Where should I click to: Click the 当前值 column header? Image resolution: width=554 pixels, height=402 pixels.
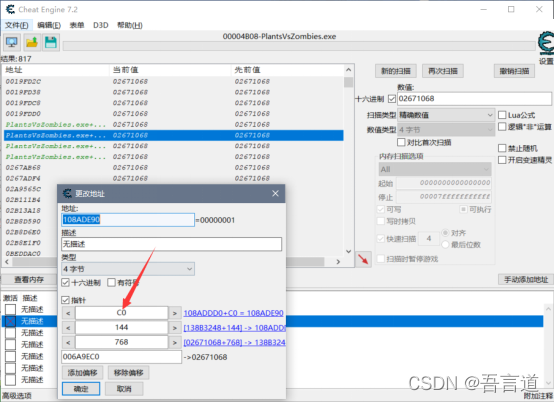171,70
